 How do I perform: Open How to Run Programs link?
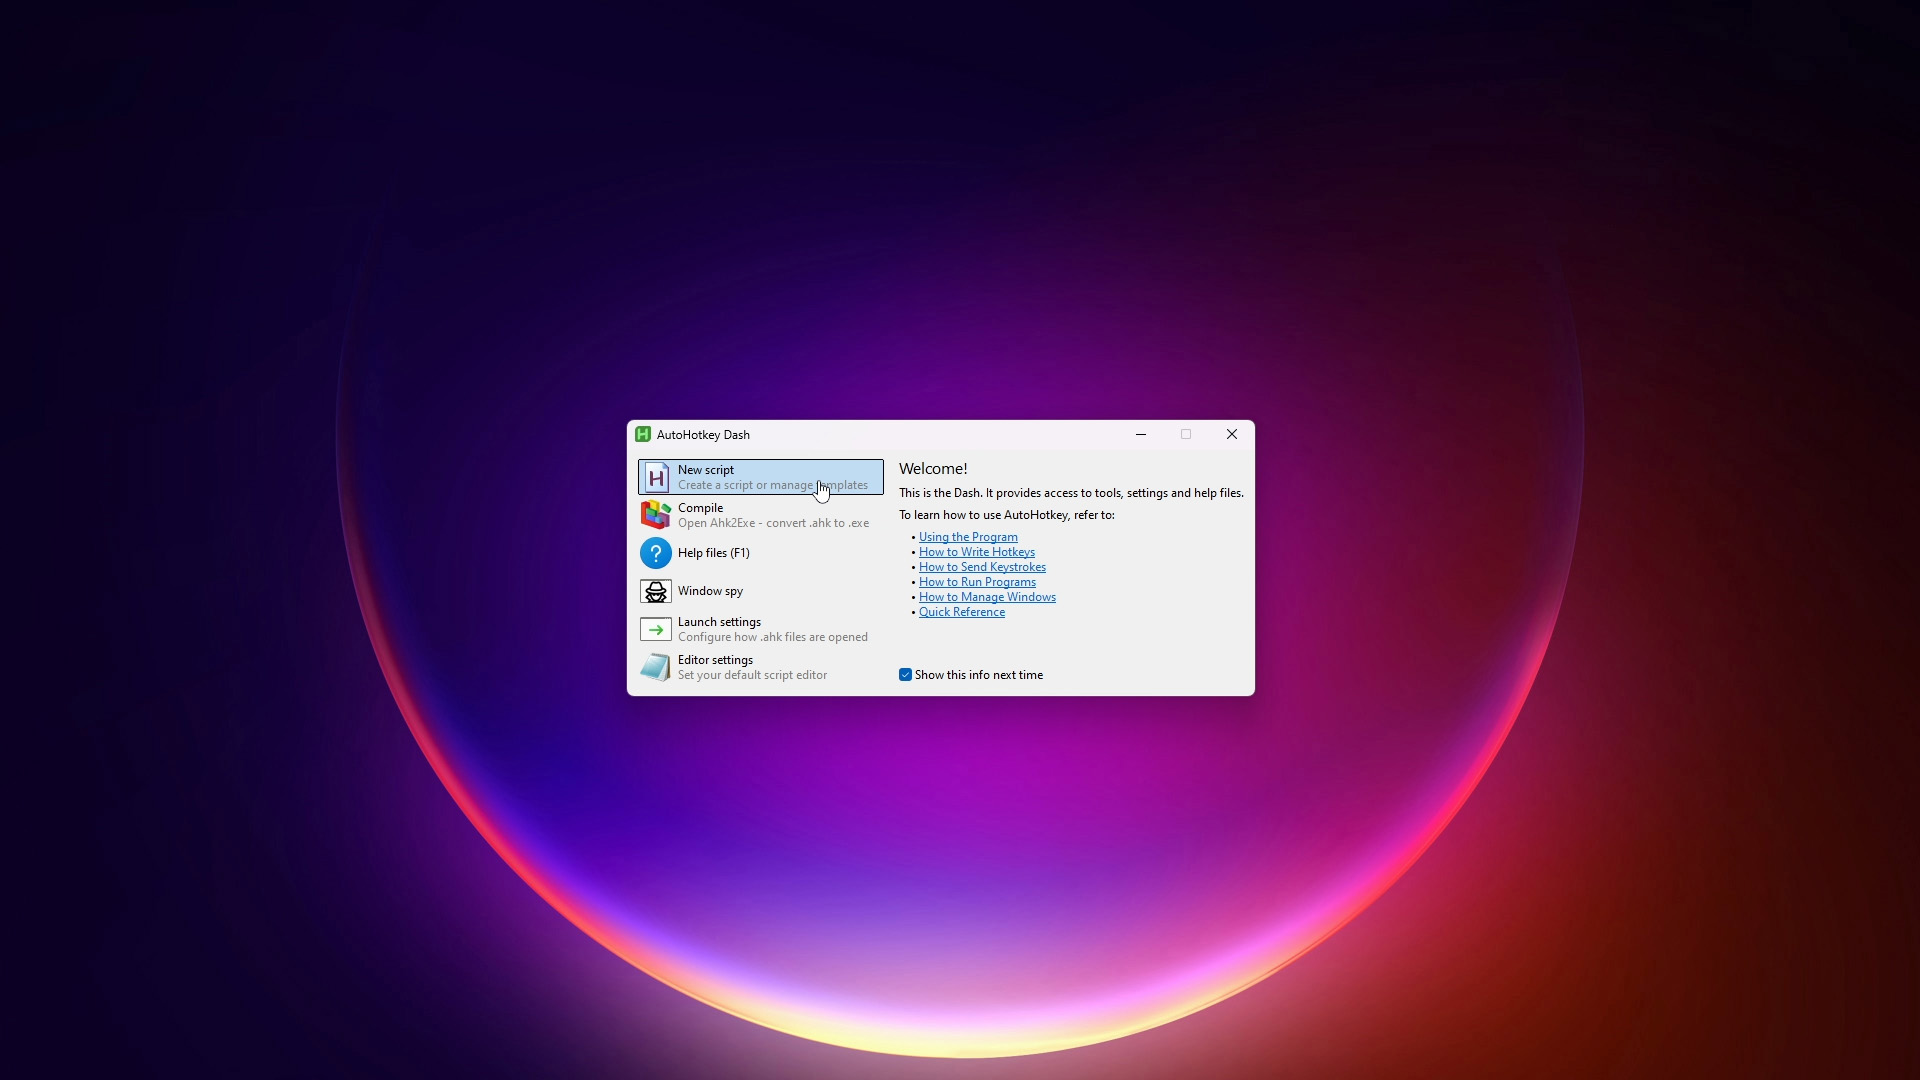coord(977,582)
